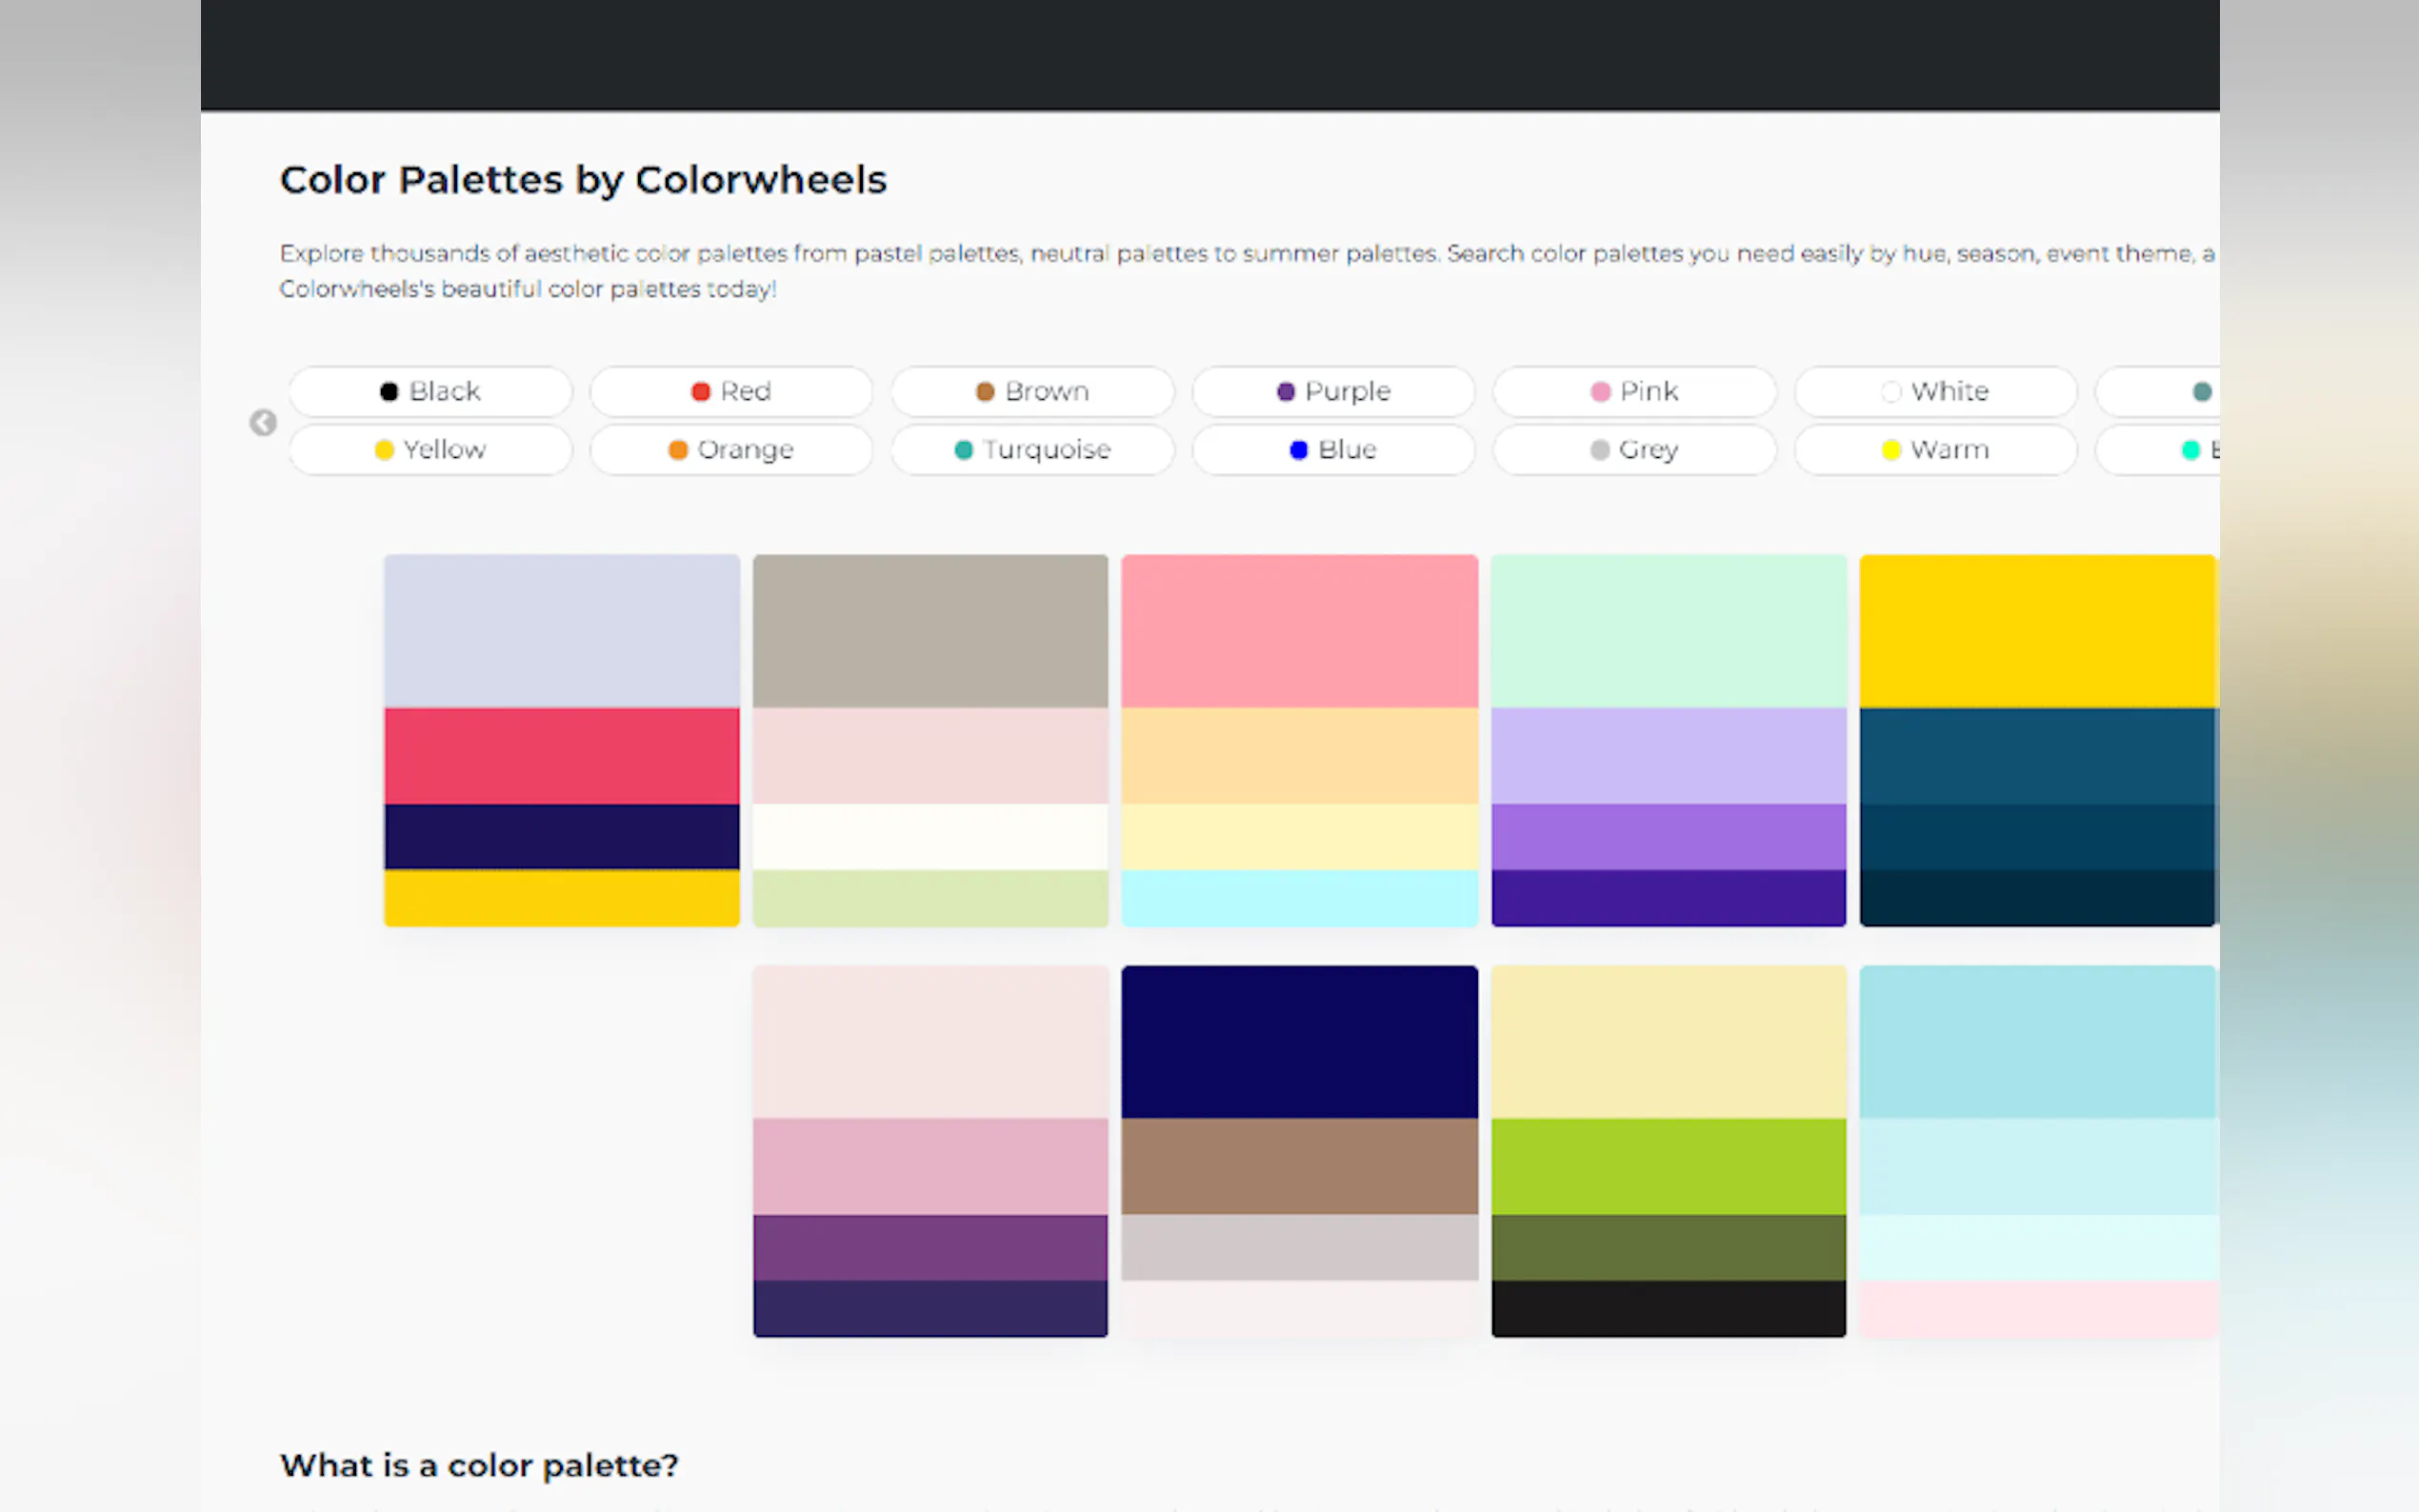Filter palettes by Pink
The width and height of the screenshot is (2419, 1512).
point(1634,391)
